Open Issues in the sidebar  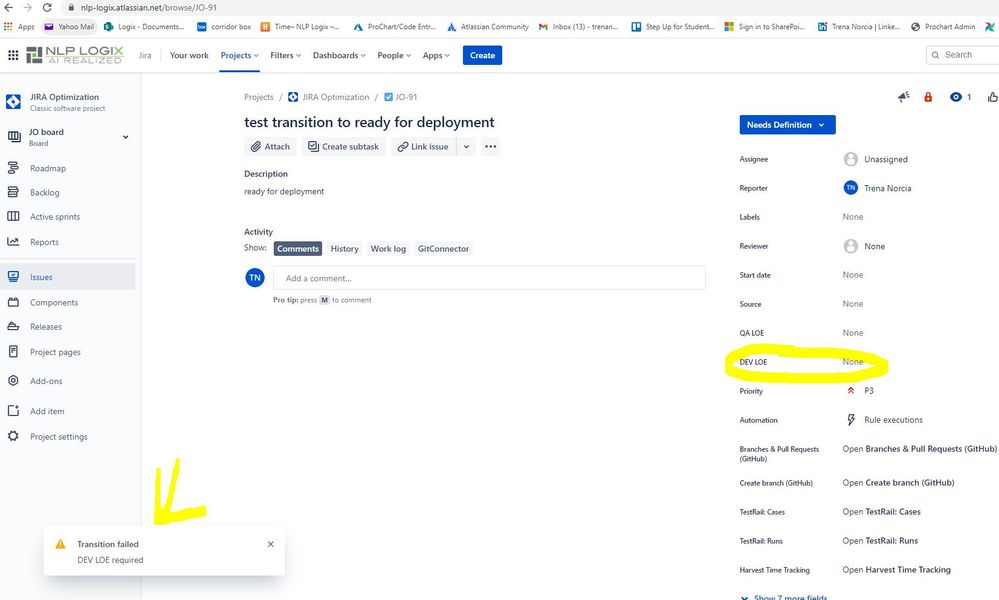pos(68,277)
